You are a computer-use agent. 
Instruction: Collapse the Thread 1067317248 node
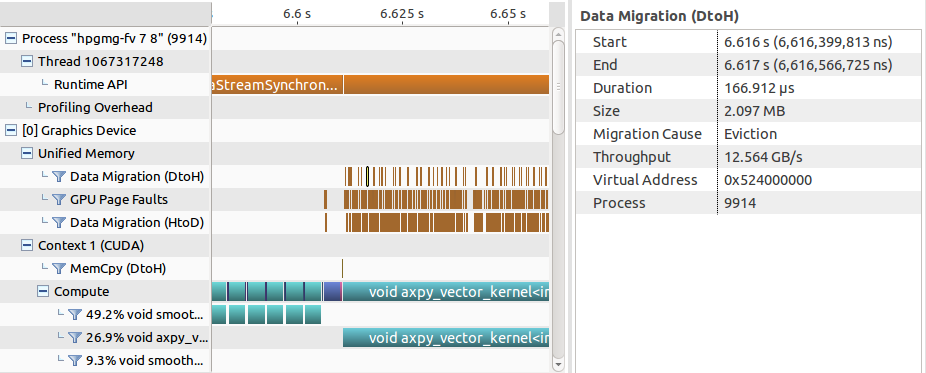[27, 61]
